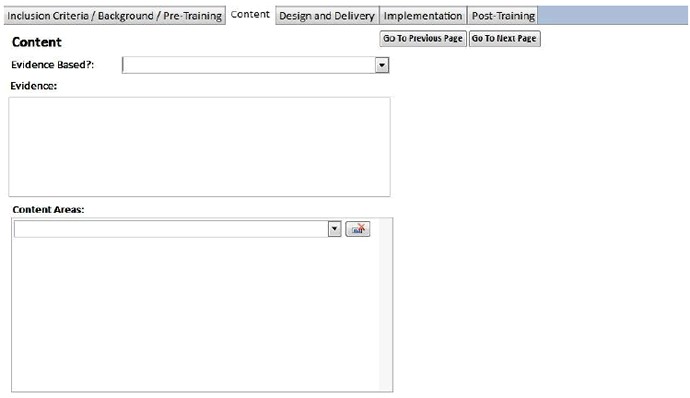Click Go To Previous Page button
Image resolution: width=690 pixels, height=398 pixels.
(423, 38)
